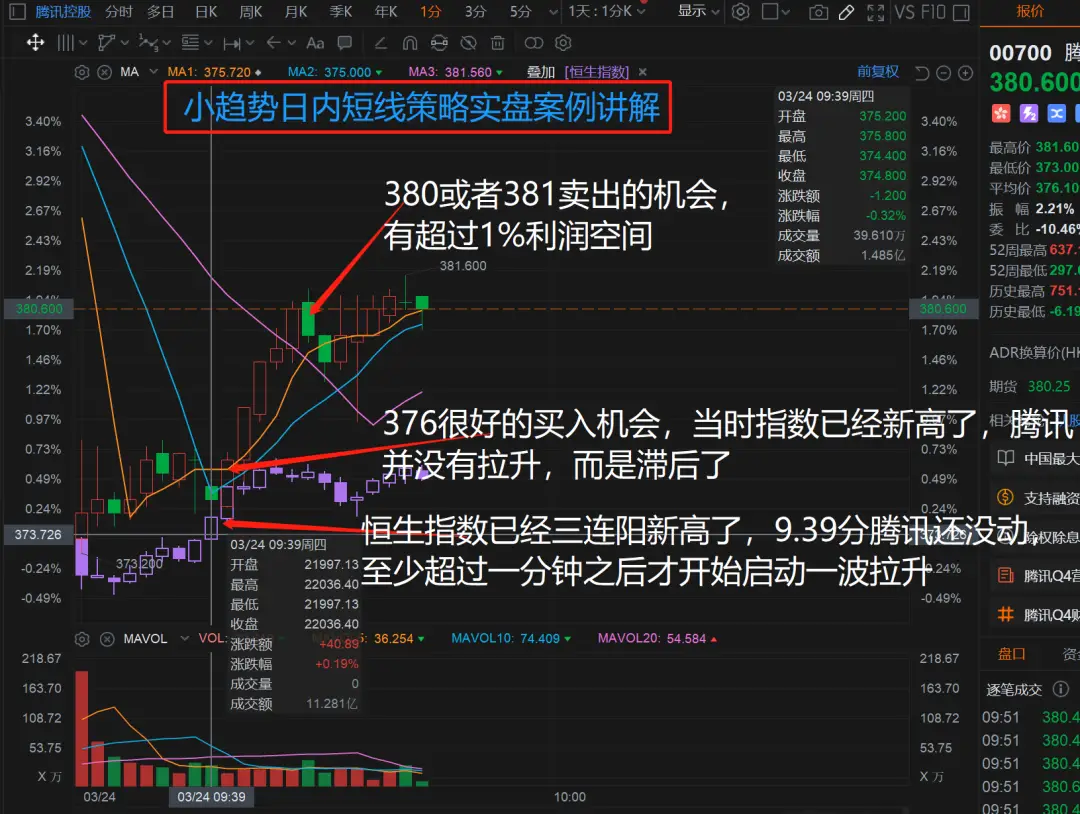This screenshot has height=814, width=1080.
Task: Open drawing toolbar settings gear
Action: point(563,43)
